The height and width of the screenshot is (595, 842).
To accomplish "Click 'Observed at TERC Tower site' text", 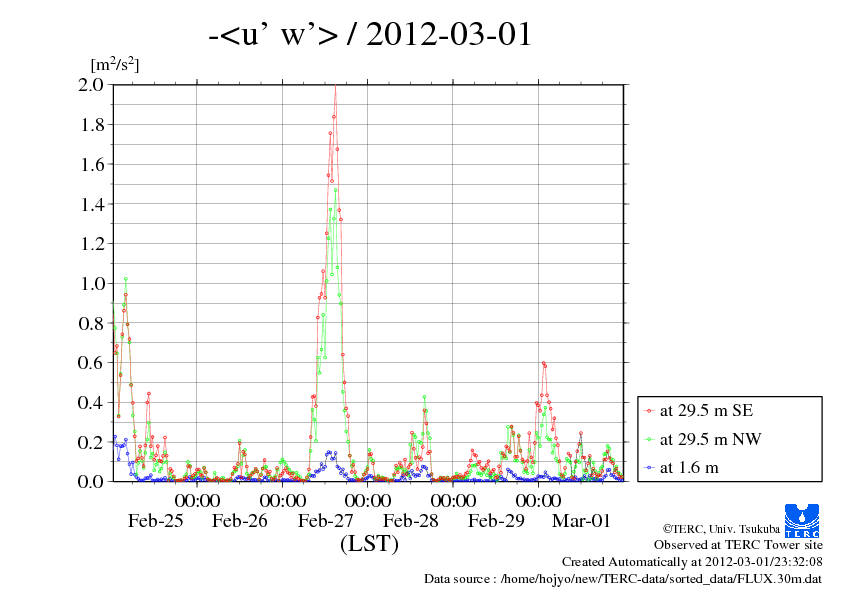I will pyautogui.click(x=738, y=545).
